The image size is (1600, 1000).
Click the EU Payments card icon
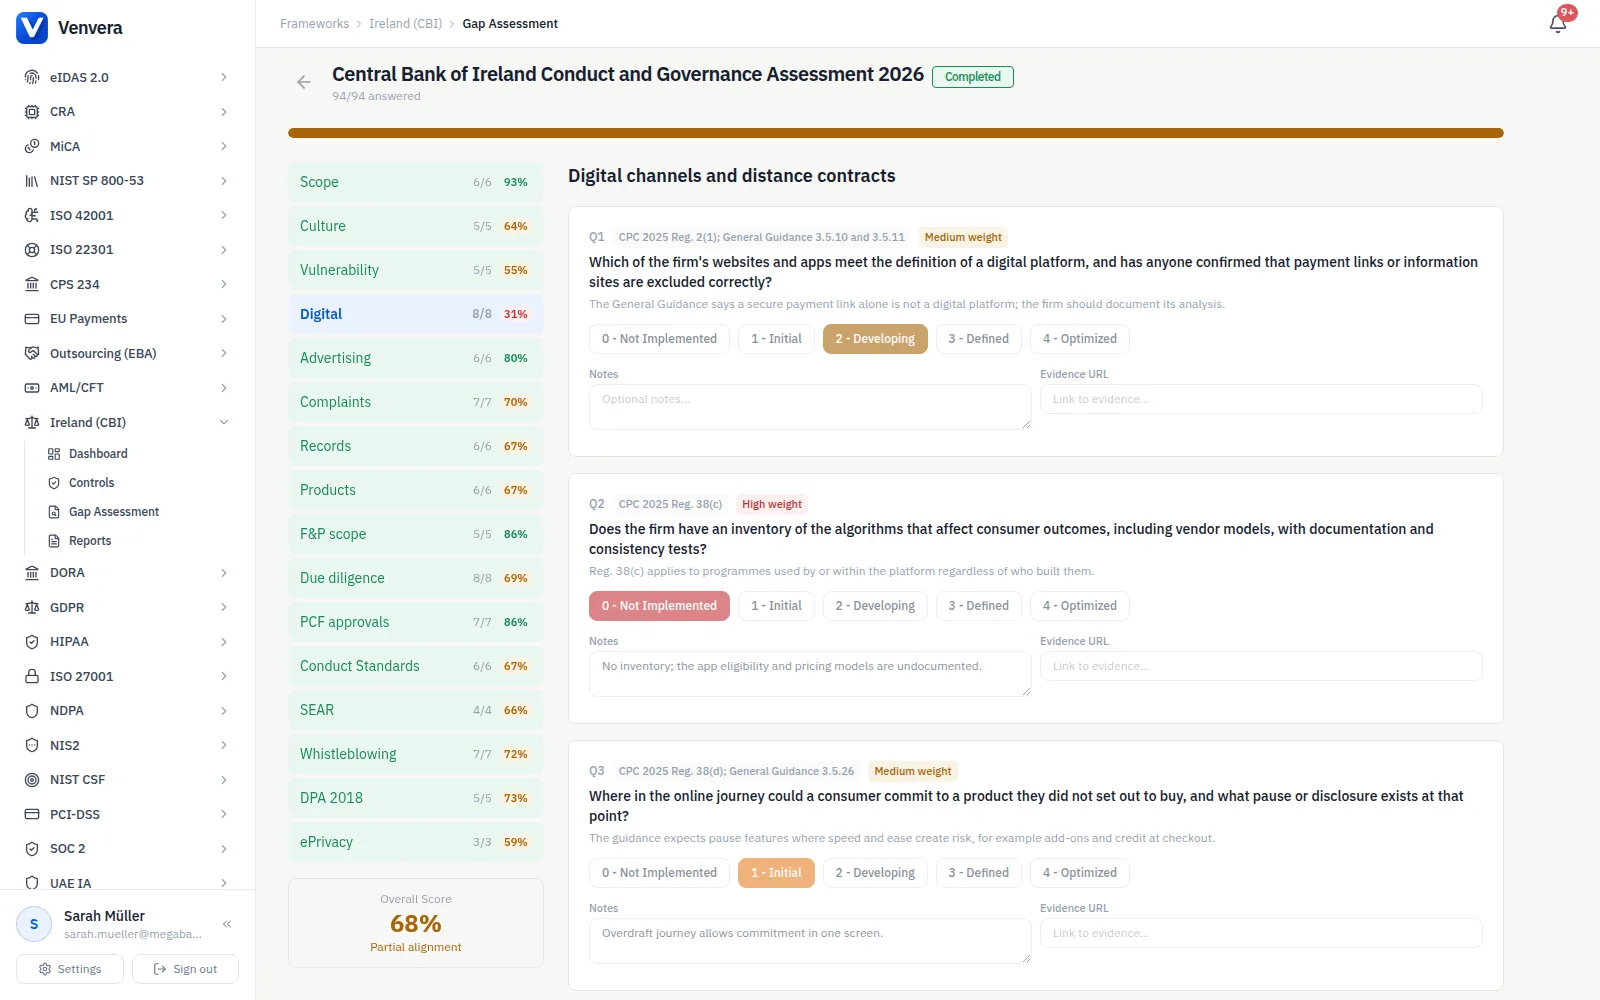pyautogui.click(x=32, y=319)
